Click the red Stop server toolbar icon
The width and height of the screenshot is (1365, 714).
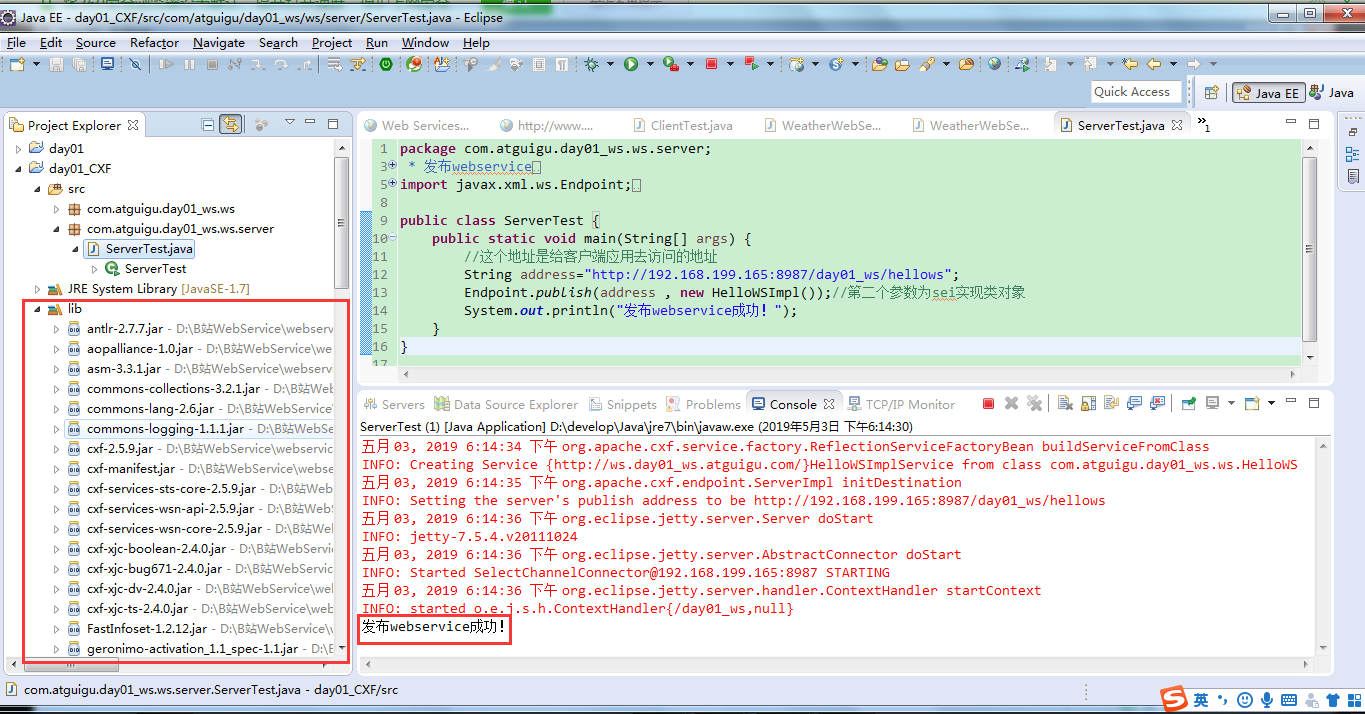coord(711,64)
